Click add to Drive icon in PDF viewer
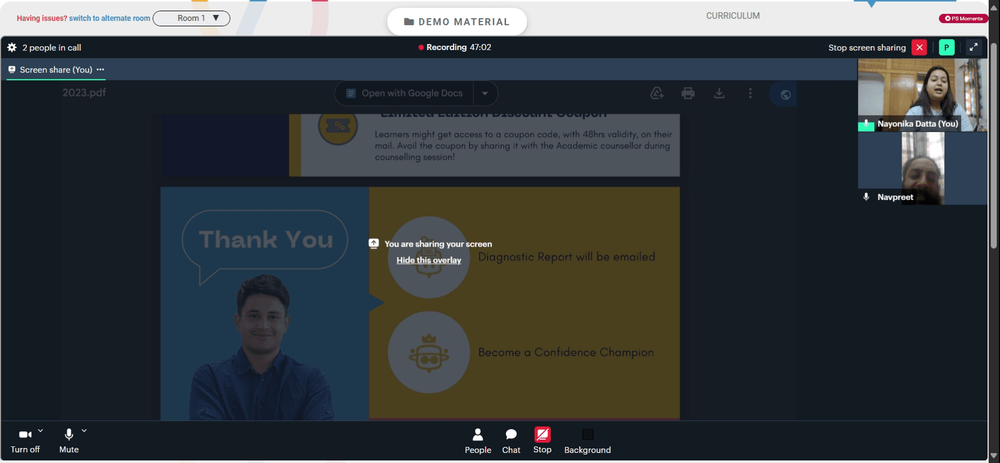The width and height of the screenshot is (1000, 463). pyautogui.click(x=657, y=94)
